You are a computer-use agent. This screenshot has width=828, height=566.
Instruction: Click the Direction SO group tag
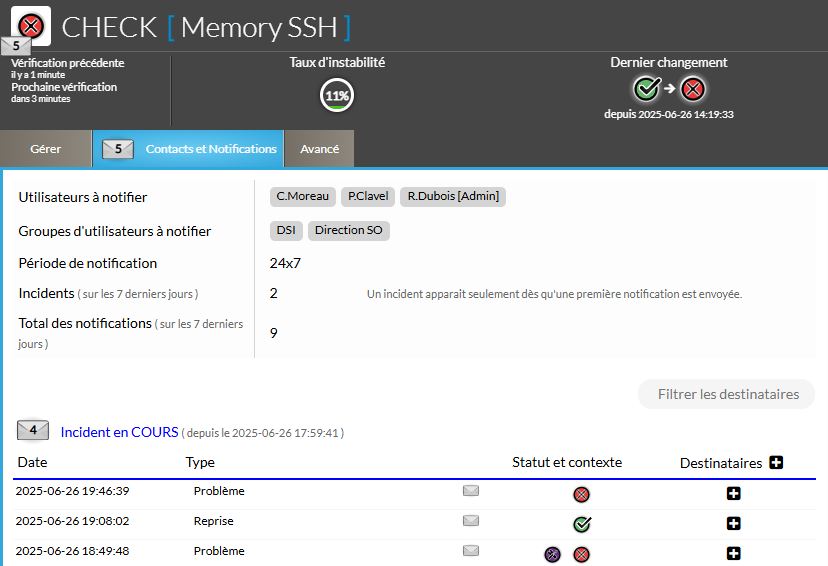[x=348, y=230]
